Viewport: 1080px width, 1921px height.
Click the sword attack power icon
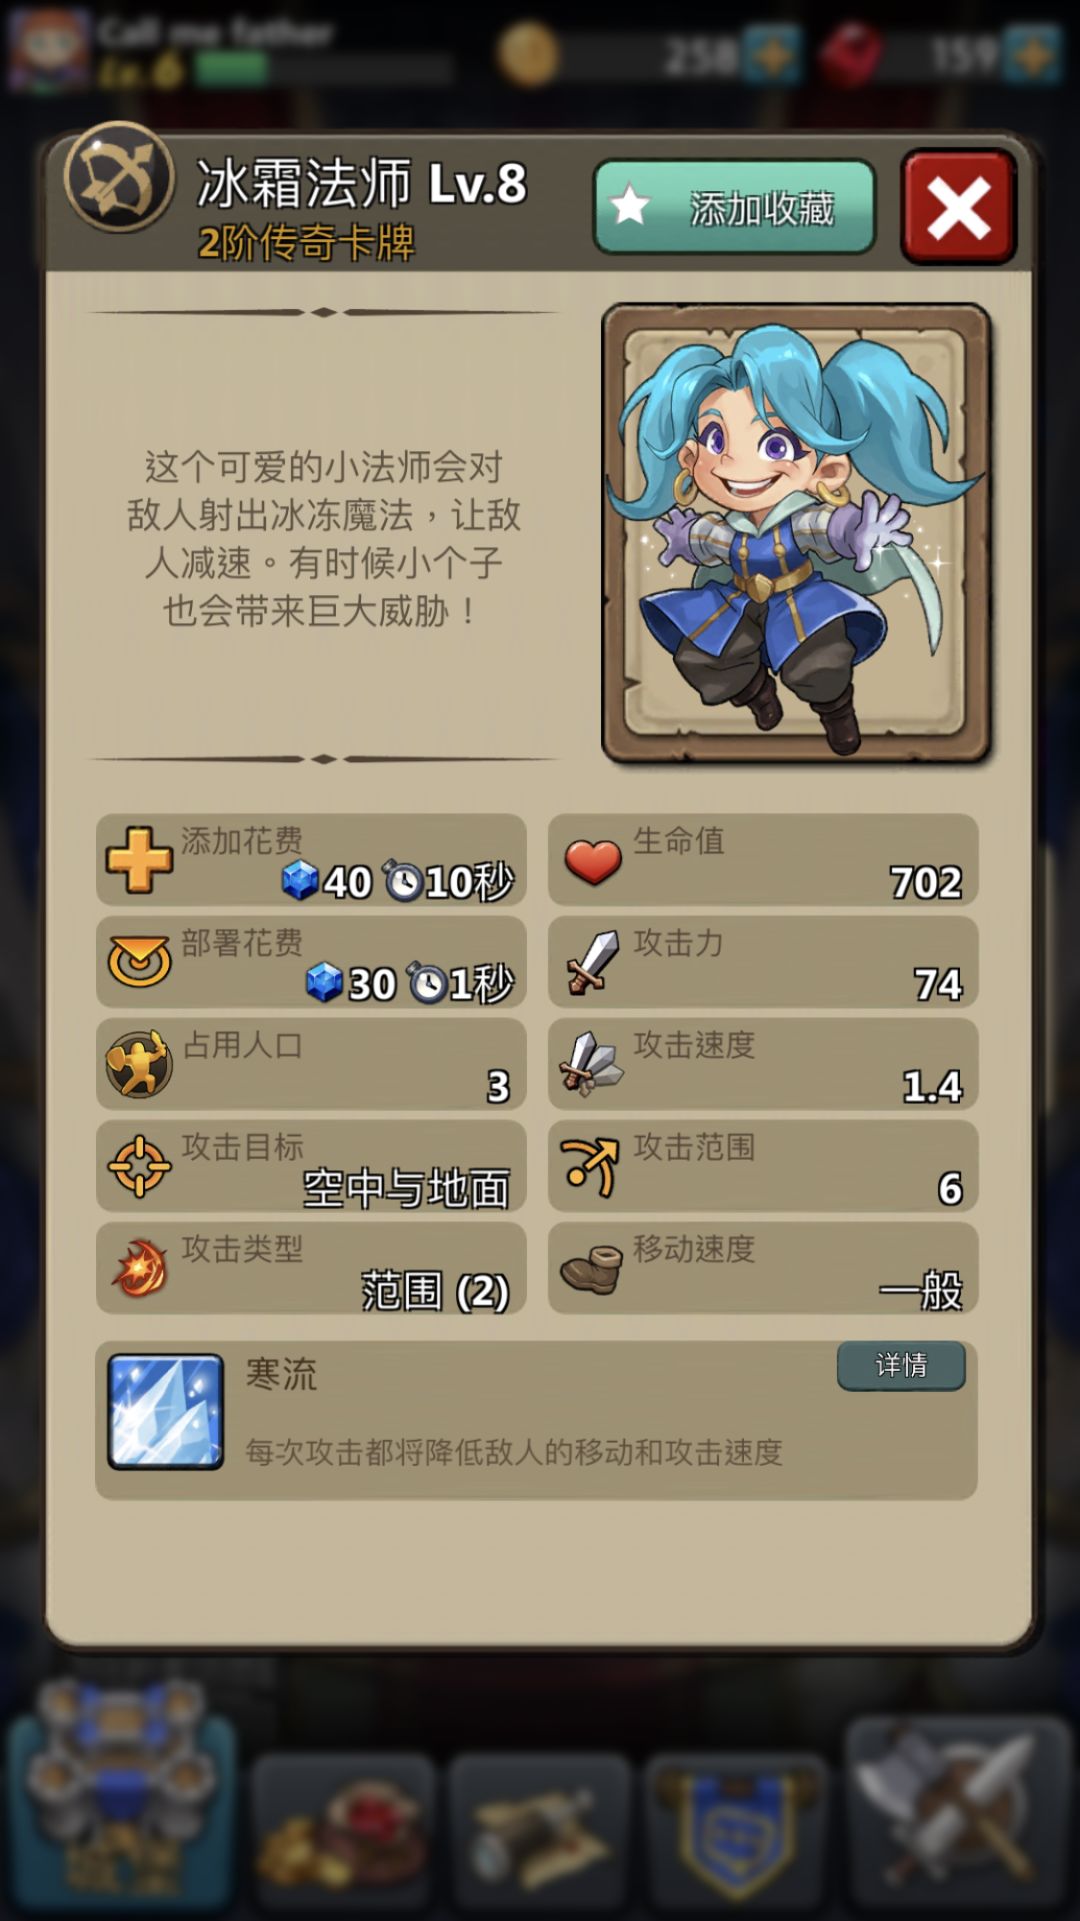[593, 962]
